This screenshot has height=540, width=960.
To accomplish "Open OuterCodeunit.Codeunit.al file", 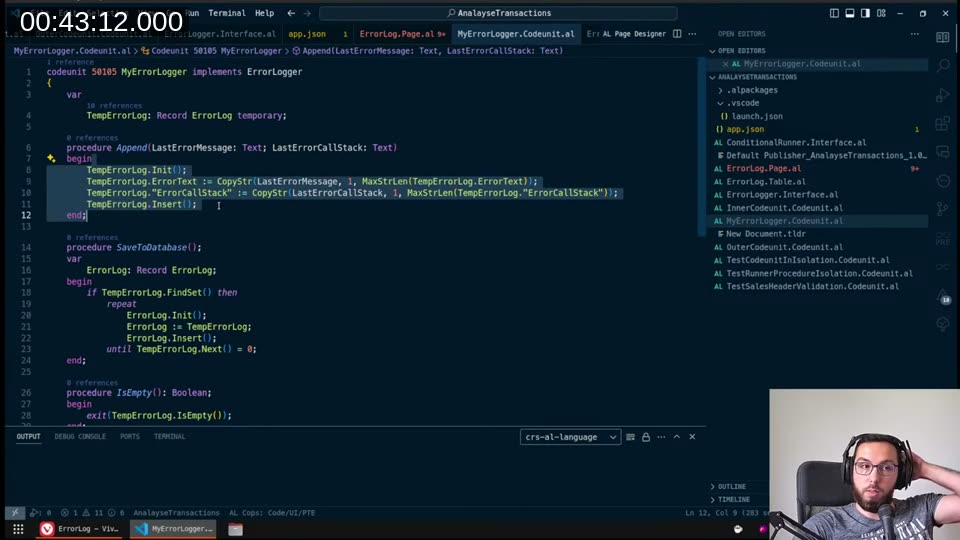I will click(x=784, y=247).
